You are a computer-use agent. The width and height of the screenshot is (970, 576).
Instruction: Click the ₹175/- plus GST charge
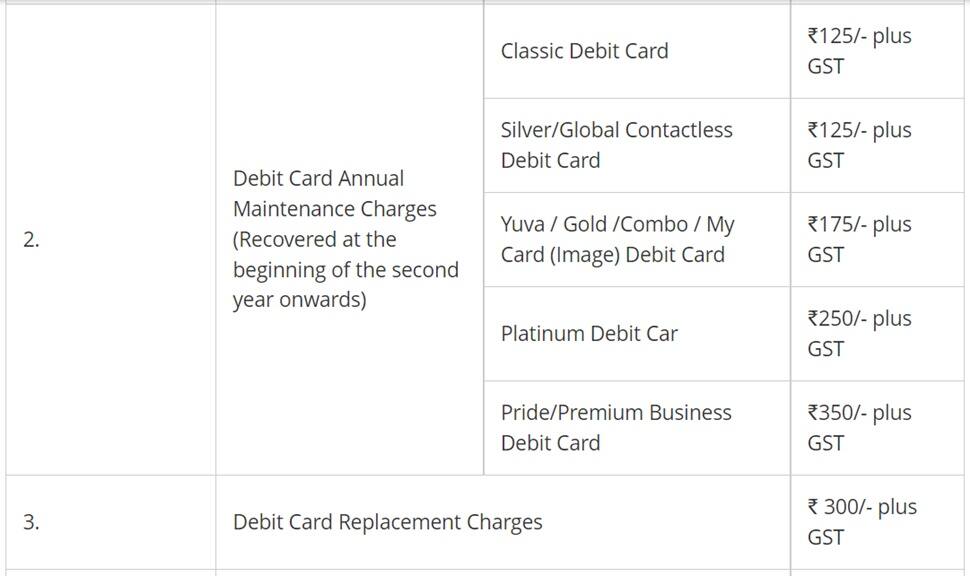[859, 239]
